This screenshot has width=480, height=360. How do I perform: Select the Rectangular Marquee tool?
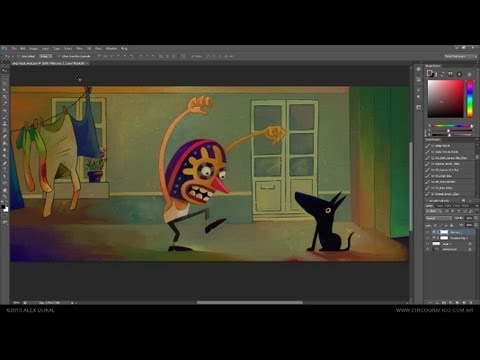[x=5, y=77]
